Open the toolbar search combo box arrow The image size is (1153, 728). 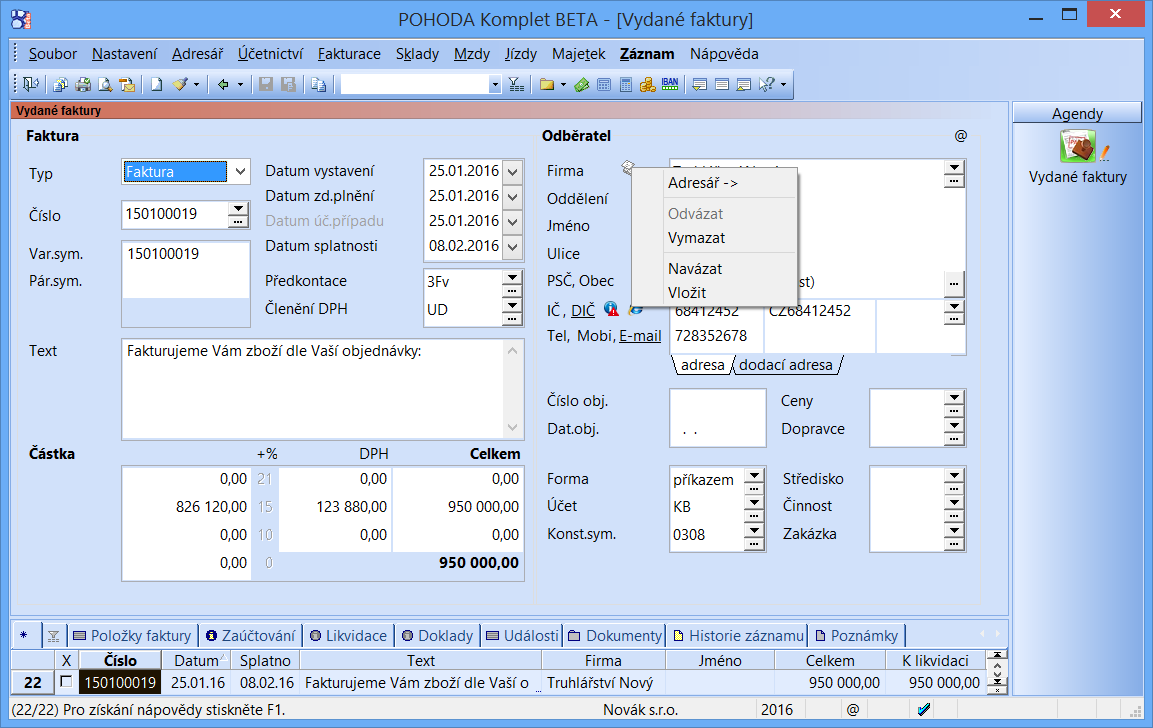point(495,85)
